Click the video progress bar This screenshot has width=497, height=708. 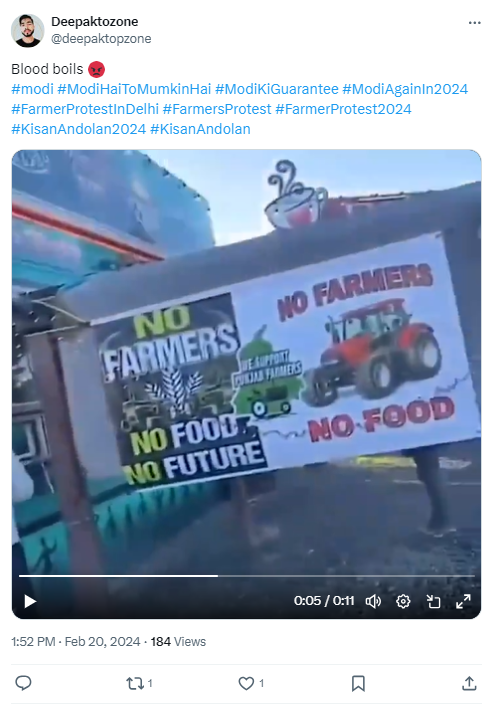246,576
